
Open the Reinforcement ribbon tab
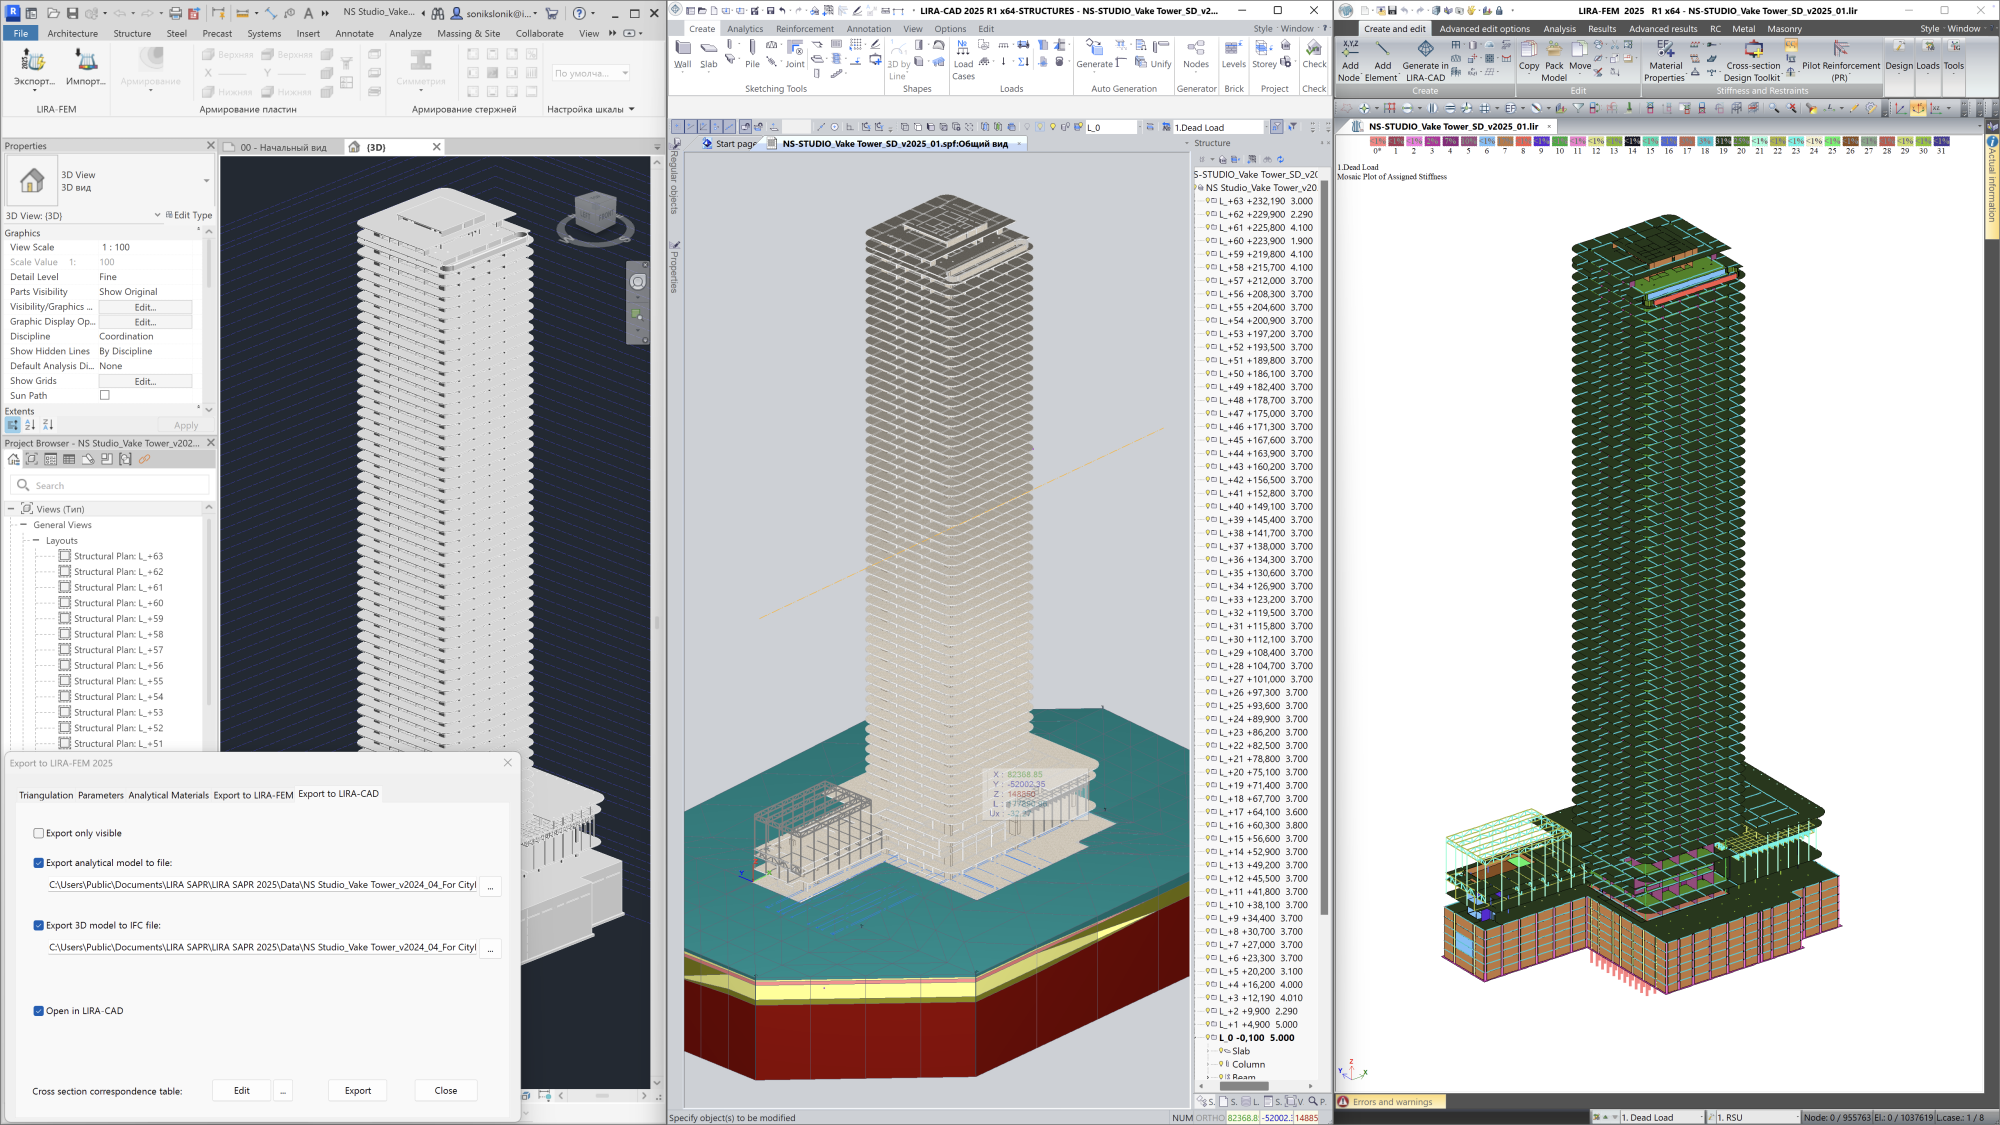point(804,29)
